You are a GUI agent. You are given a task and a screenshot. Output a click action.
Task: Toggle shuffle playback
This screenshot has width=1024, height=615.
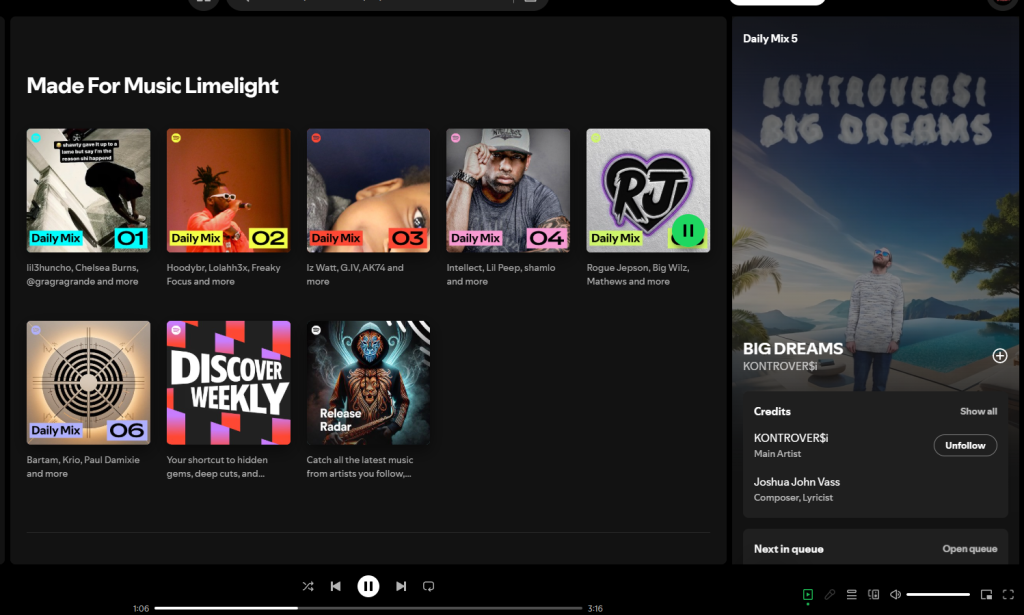pyautogui.click(x=308, y=586)
